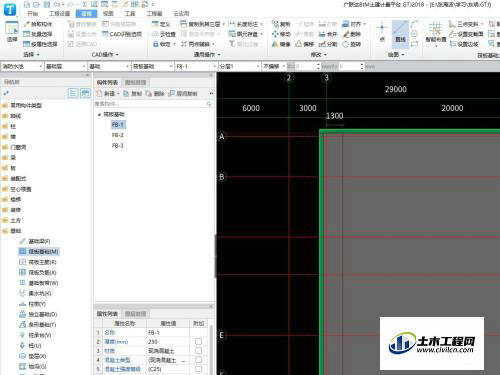Click the large 选择 select tool
The width and height of the screenshot is (500, 375).
[12, 32]
